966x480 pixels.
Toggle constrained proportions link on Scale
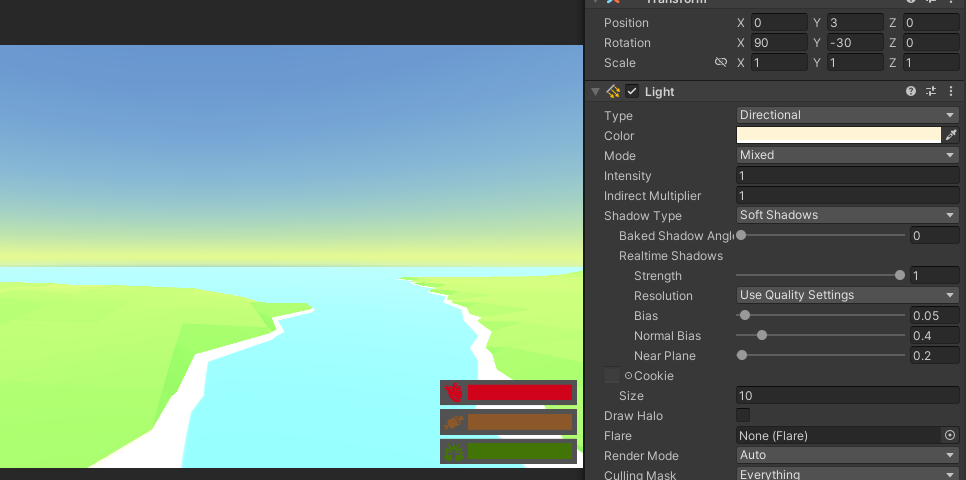pos(721,62)
